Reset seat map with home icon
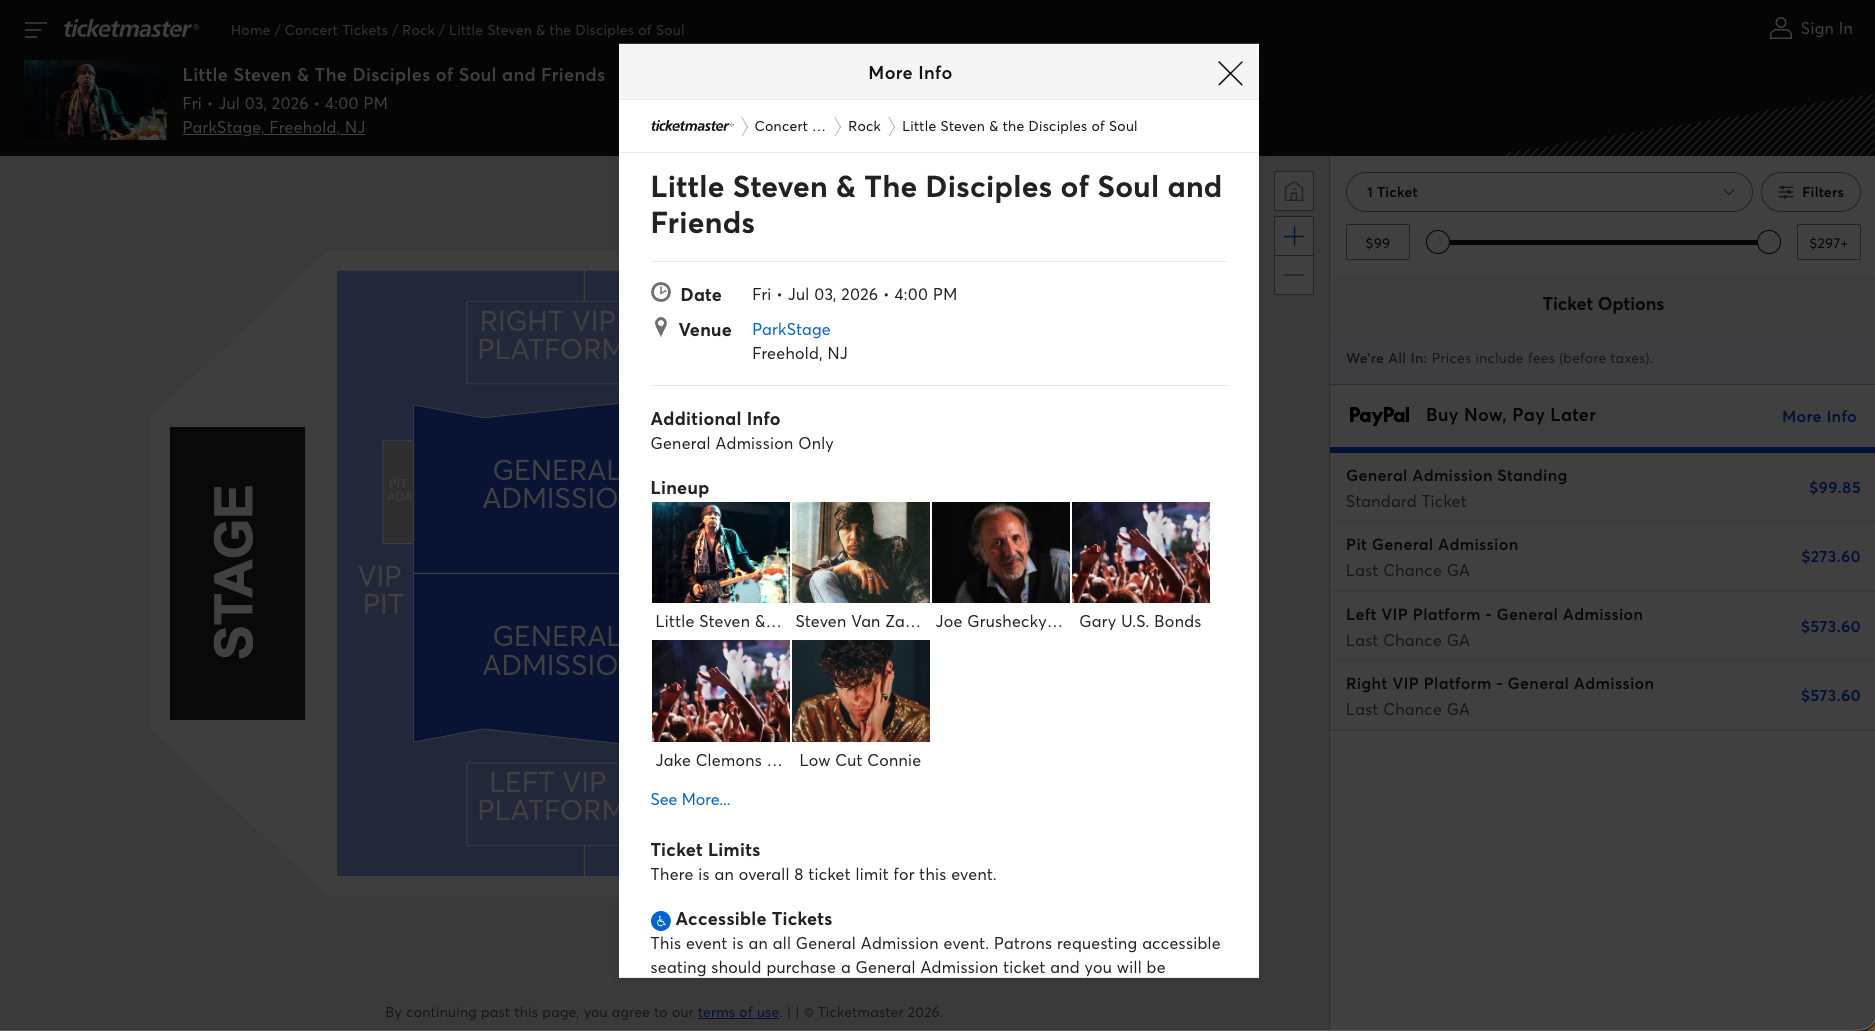This screenshot has height=1031, width=1875. point(1293,191)
